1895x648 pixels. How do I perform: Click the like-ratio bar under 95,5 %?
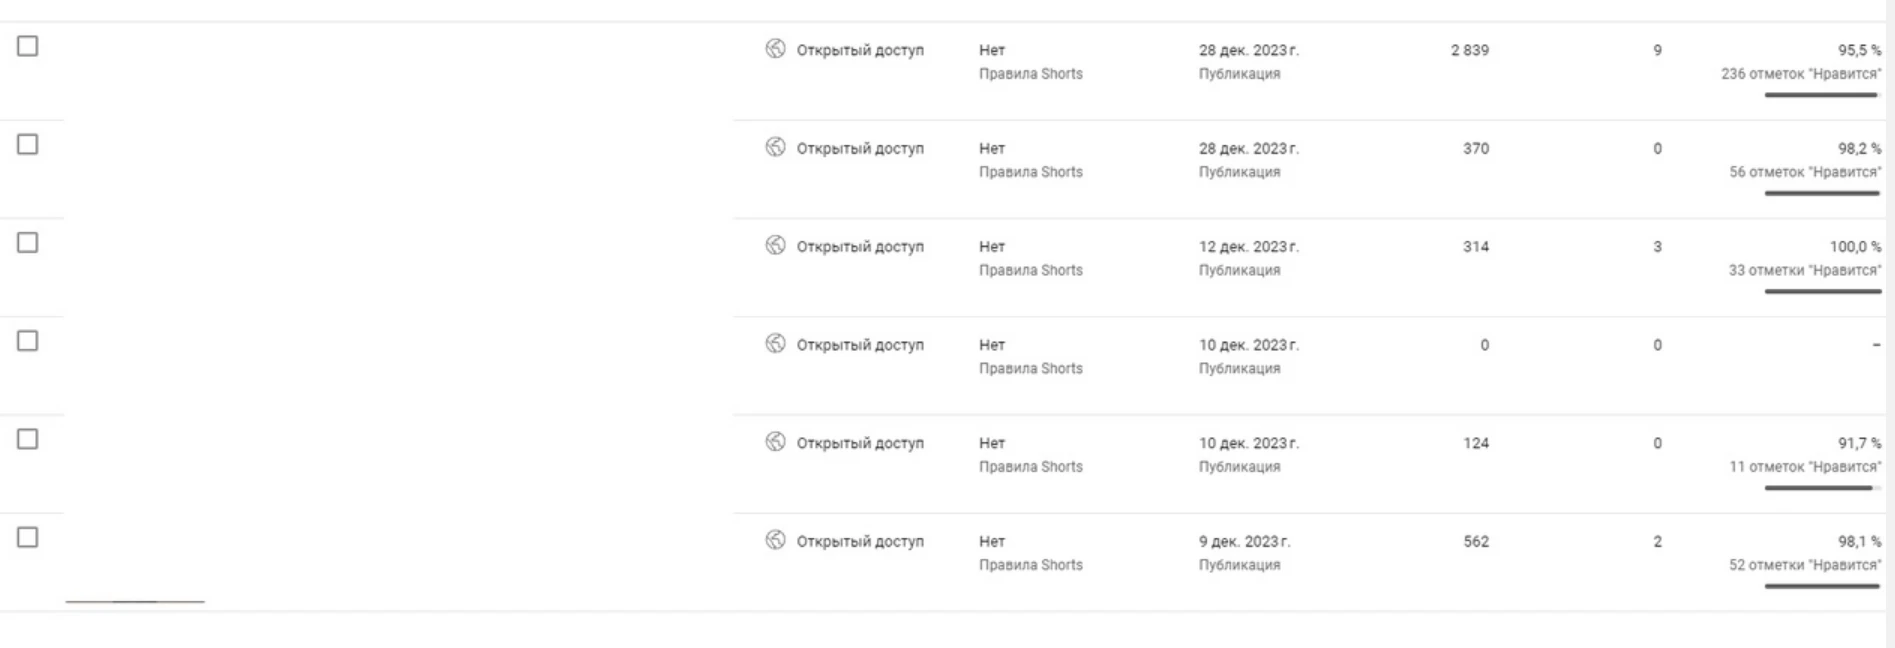(1822, 95)
